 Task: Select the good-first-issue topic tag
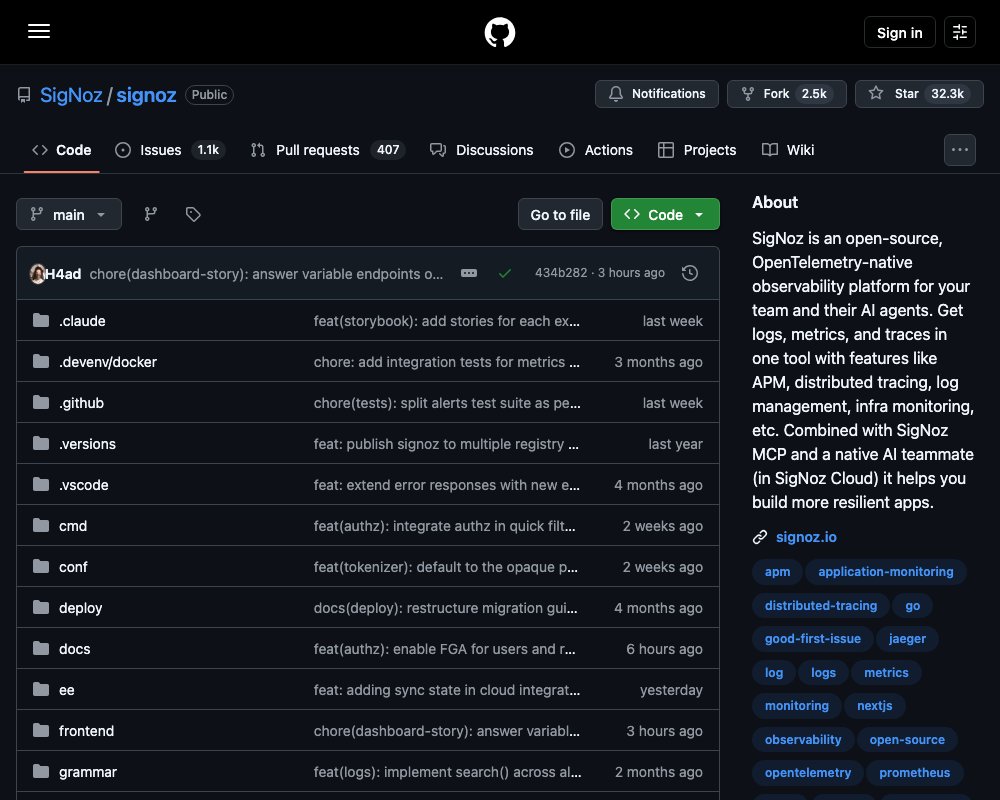coord(812,639)
